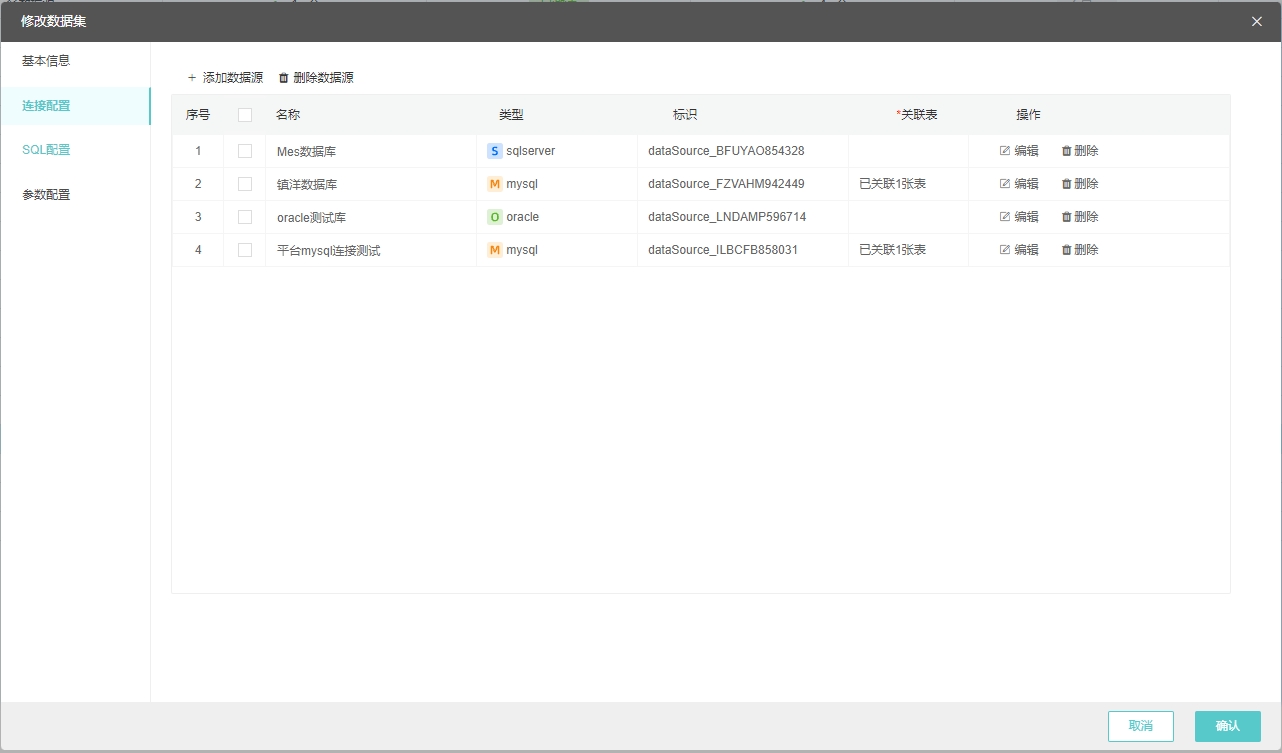This screenshot has height=753, width=1282.
Task: Click the sqlserver type label
Action: click(x=531, y=151)
